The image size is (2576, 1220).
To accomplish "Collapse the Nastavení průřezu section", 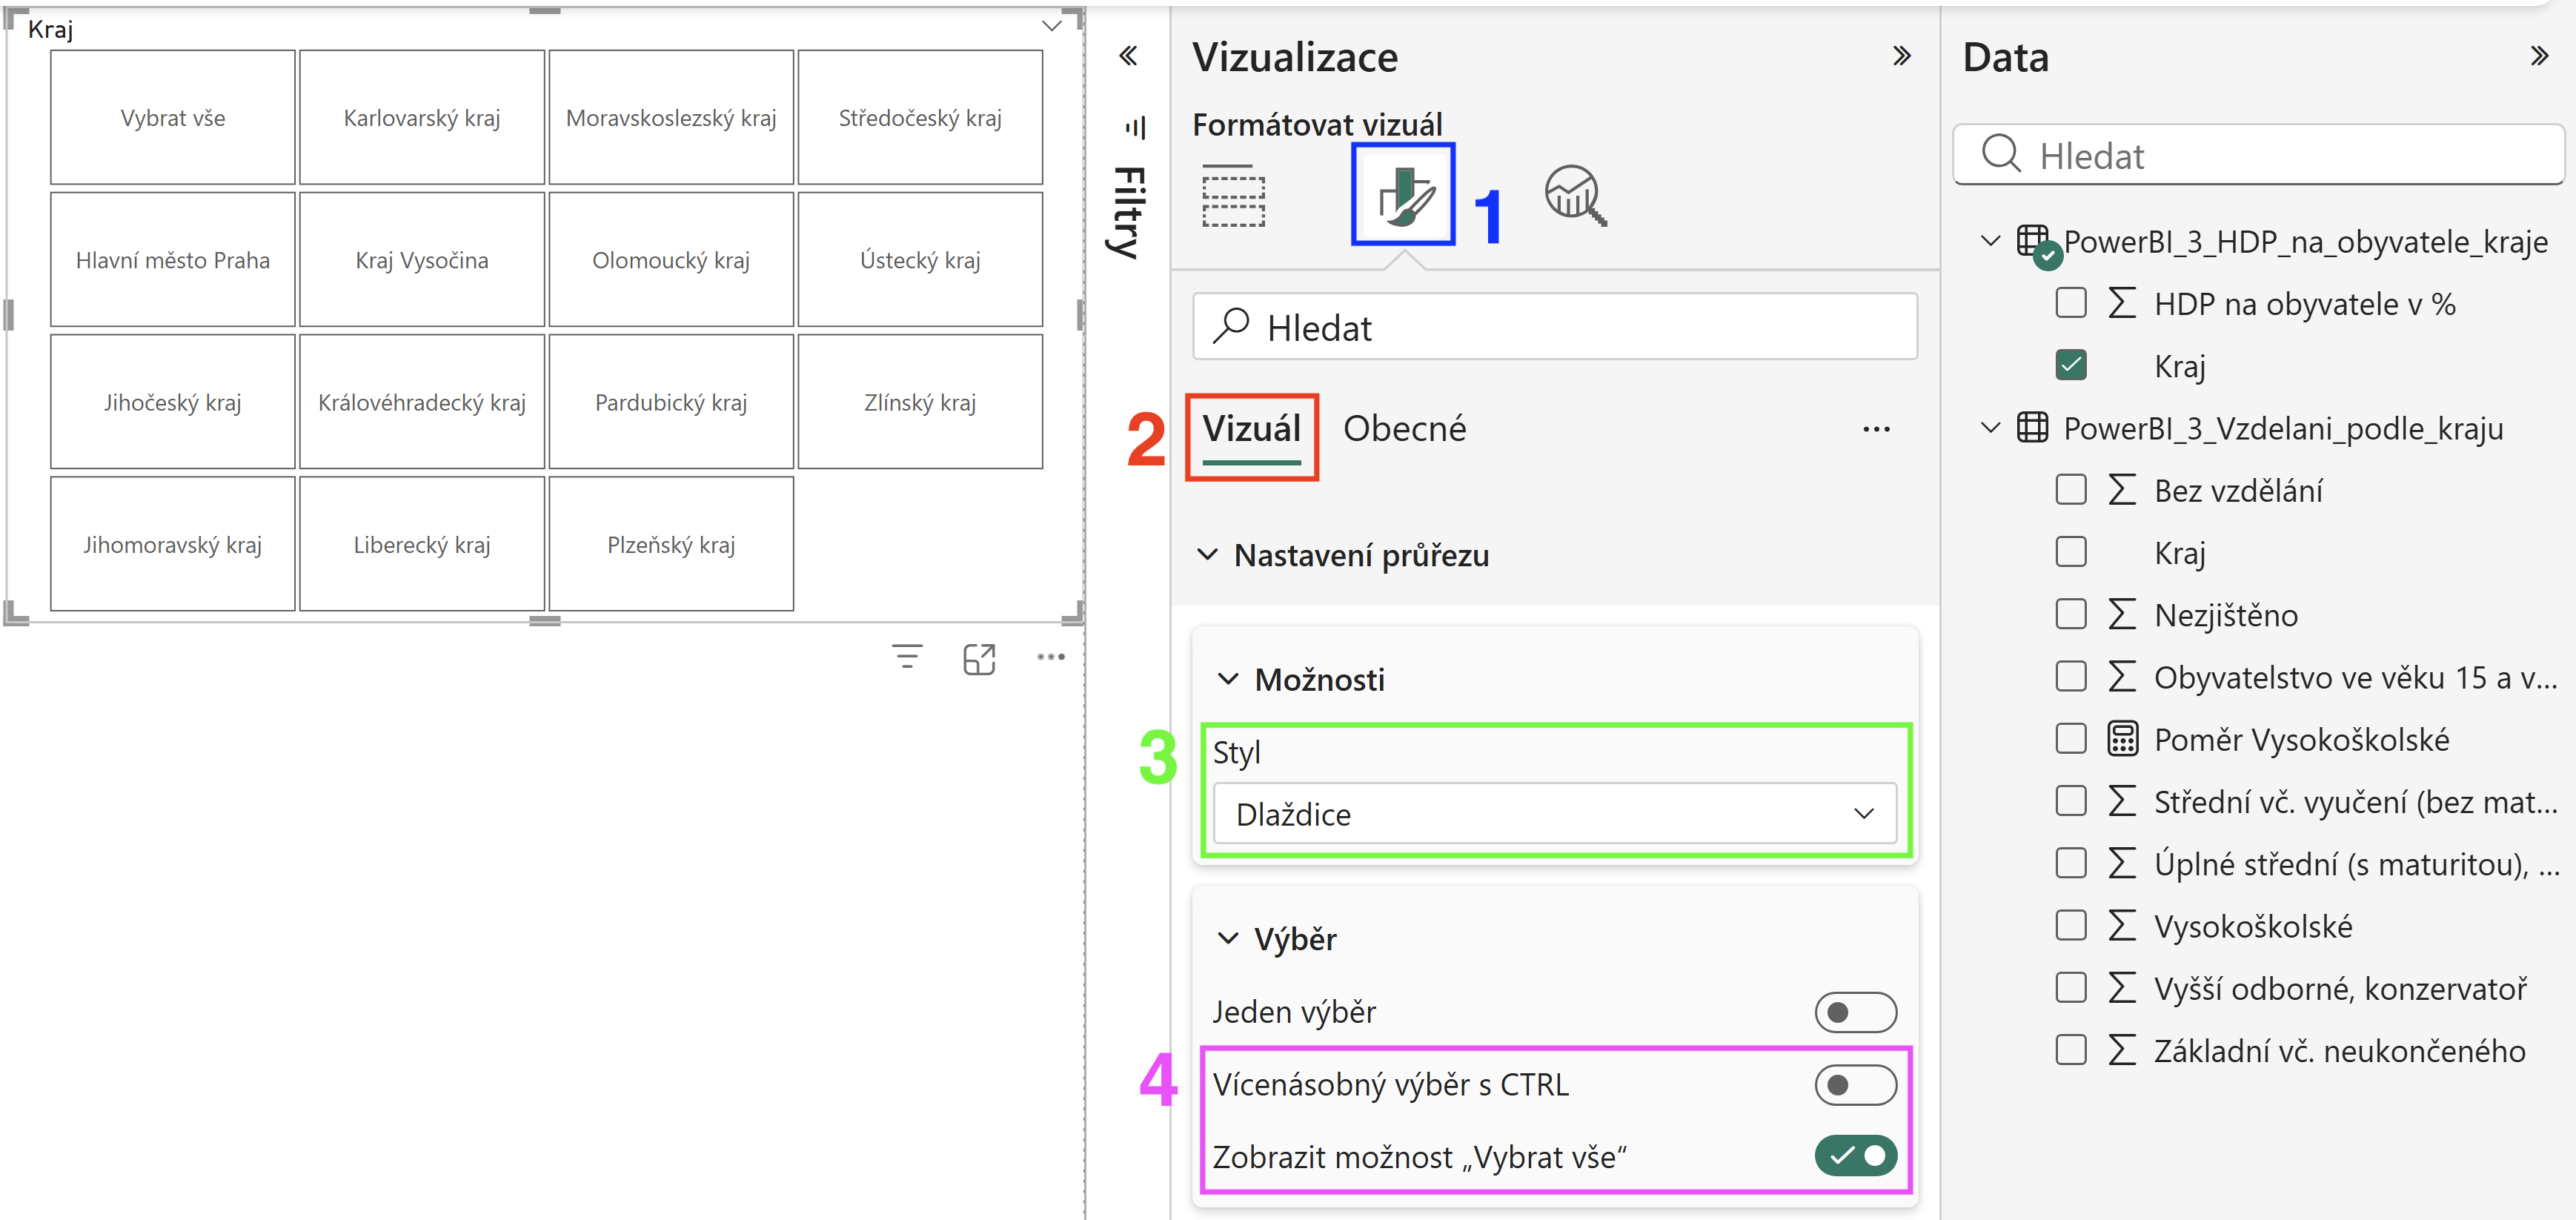I will coord(1208,555).
